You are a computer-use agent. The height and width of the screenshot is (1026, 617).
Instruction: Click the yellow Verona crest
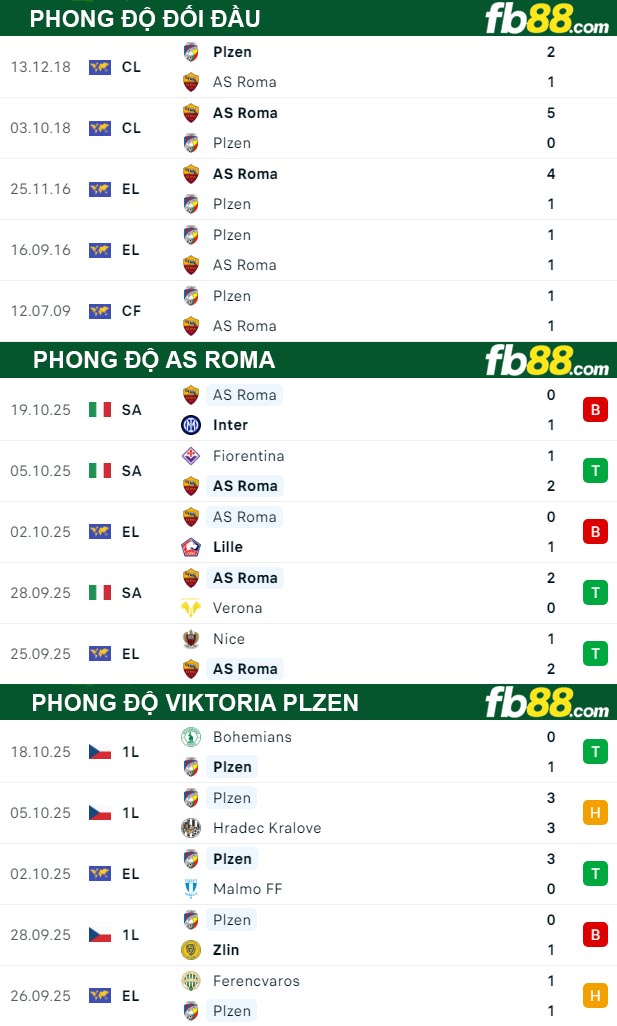pos(191,608)
